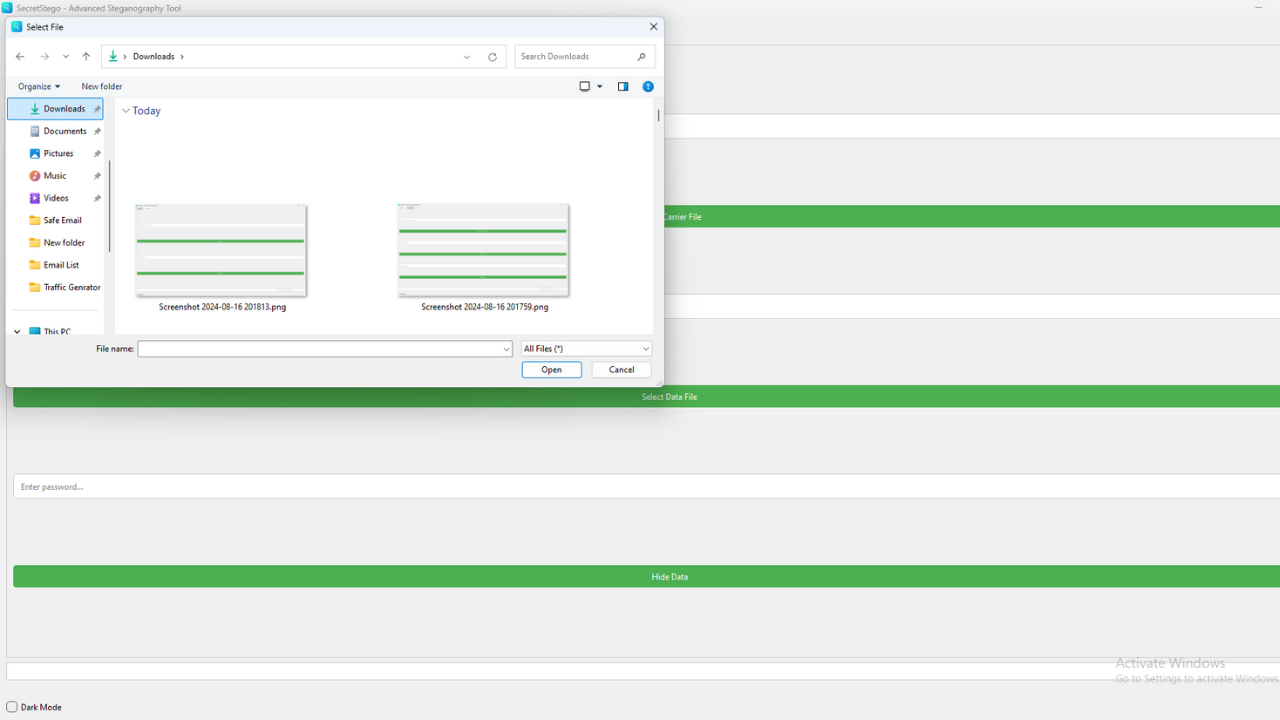Open the preview pane toggle icon

(x=623, y=87)
